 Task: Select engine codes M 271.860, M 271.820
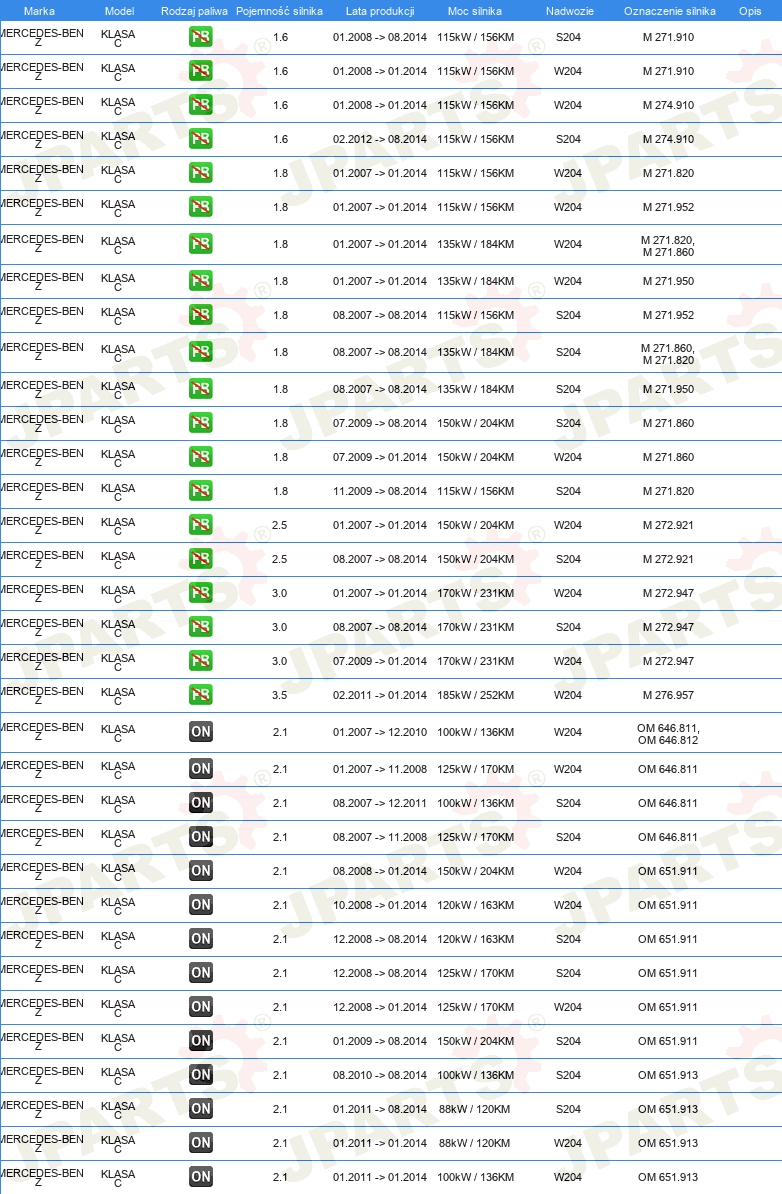[669, 354]
